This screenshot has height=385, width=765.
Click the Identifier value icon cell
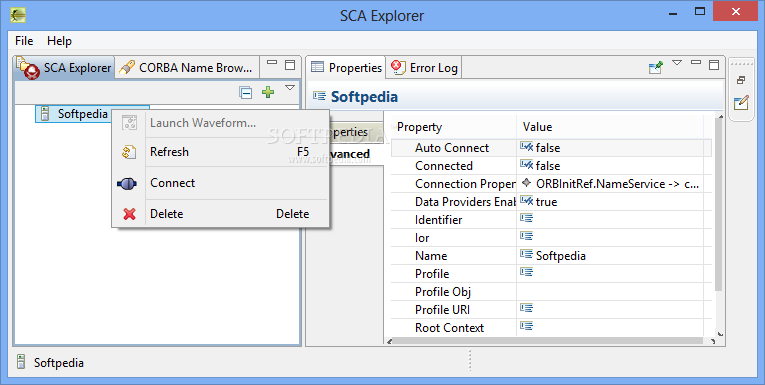(x=526, y=218)
